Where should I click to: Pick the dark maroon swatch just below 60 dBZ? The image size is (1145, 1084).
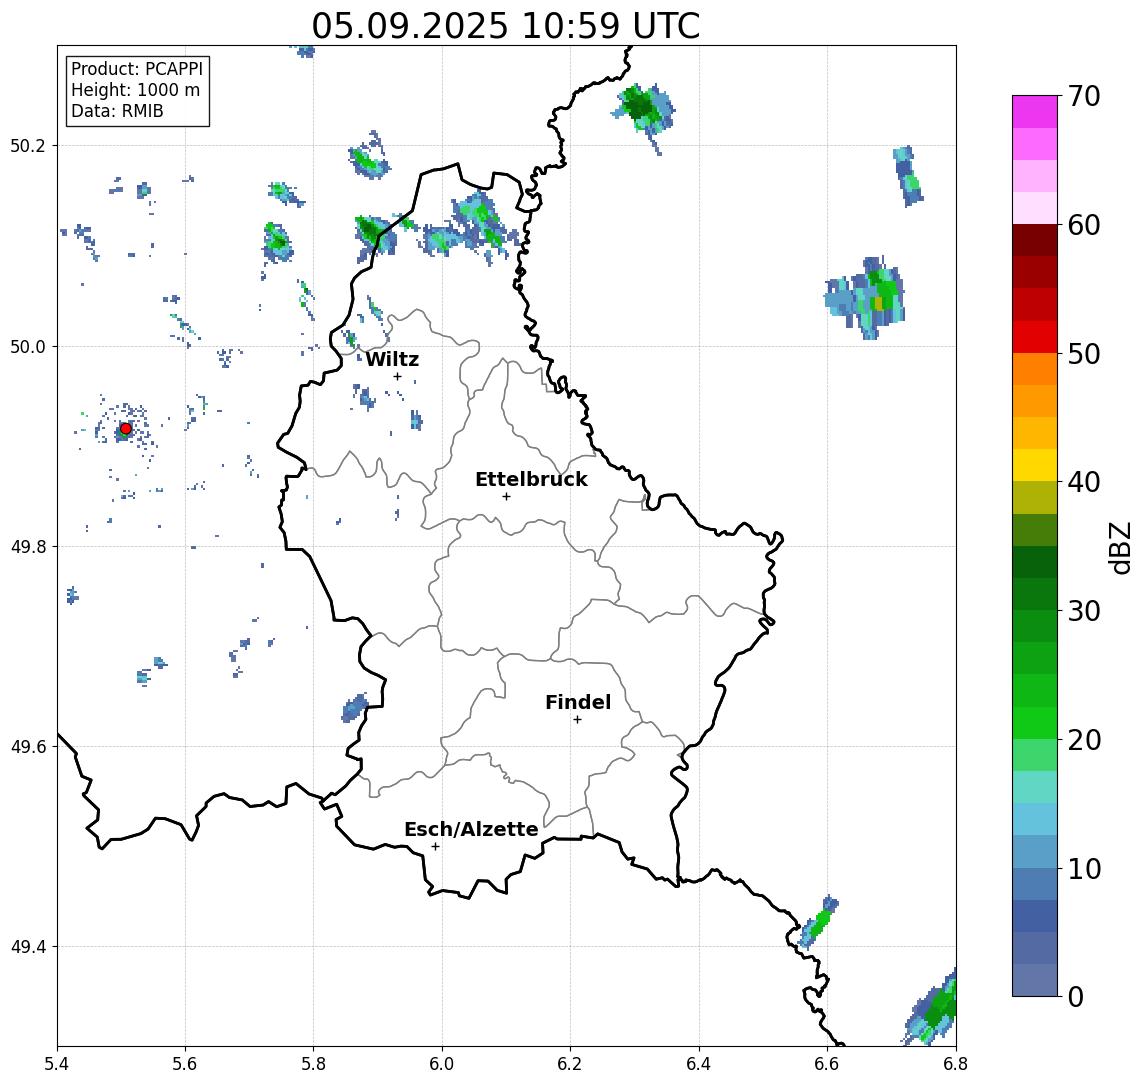pos(1035,240)
